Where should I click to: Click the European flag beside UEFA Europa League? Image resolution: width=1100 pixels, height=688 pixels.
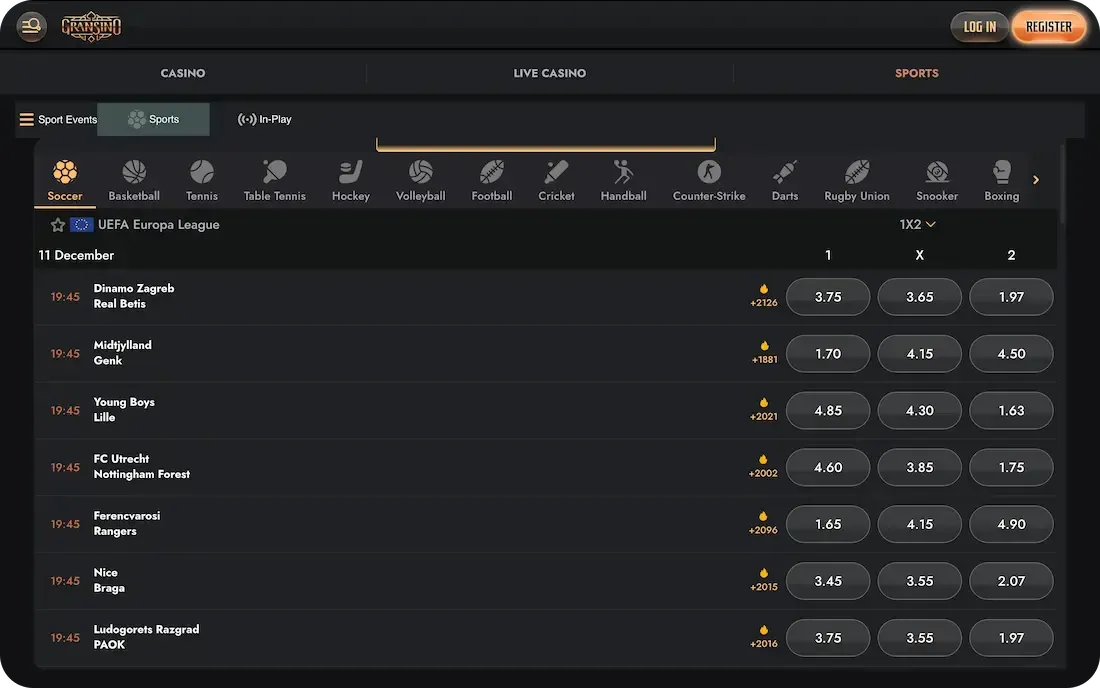[81, 224]
